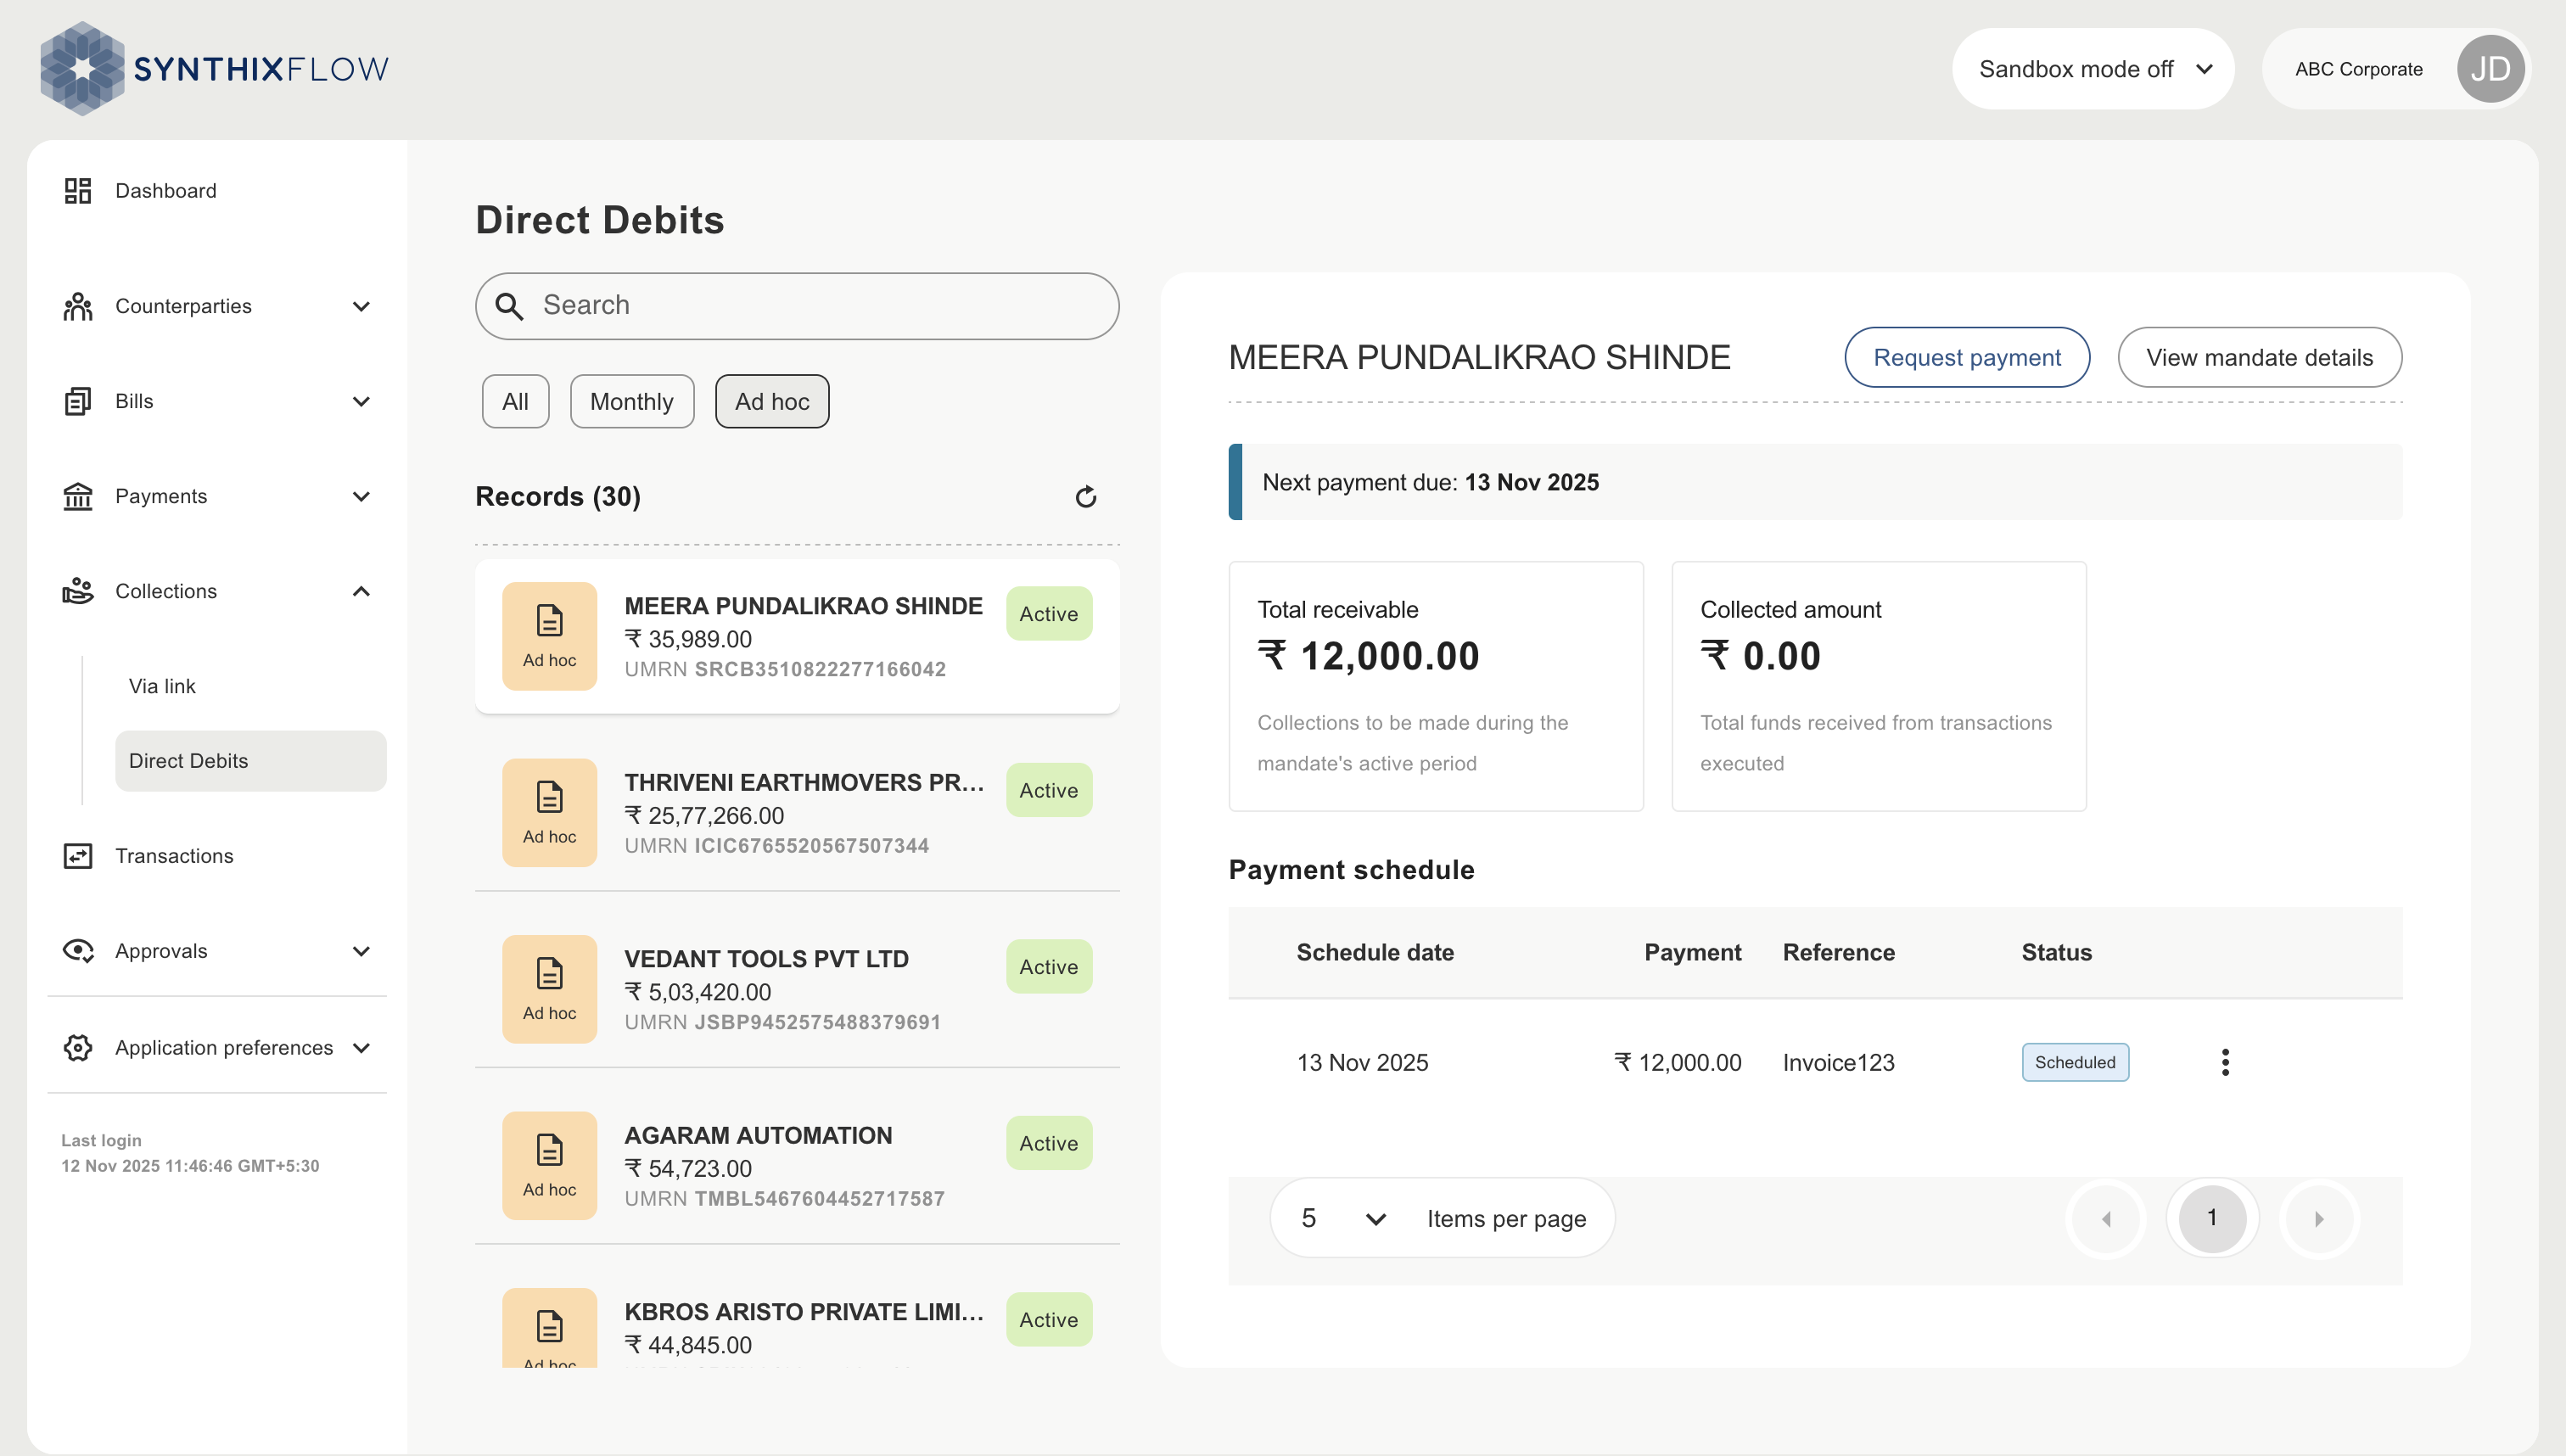Image resolution: width=2566 pixels, height=1456 pixels.
Task: Open Agaram Automation mandate record
Action: point(797,1165)
